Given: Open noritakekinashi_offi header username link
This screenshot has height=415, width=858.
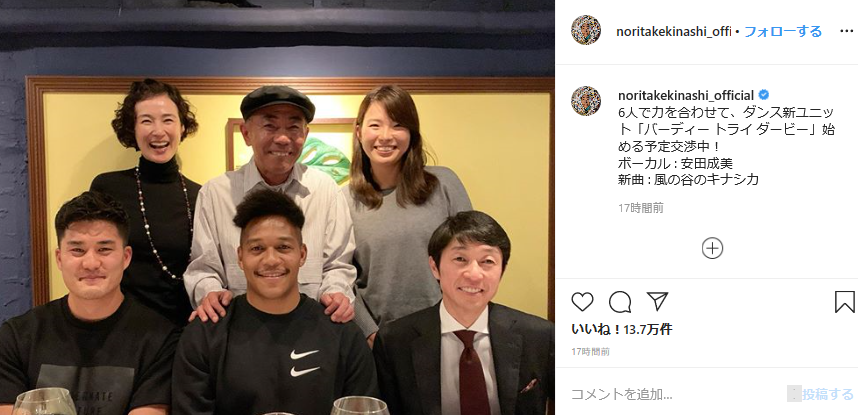Looking at the screenshot, I should [674, 32].
